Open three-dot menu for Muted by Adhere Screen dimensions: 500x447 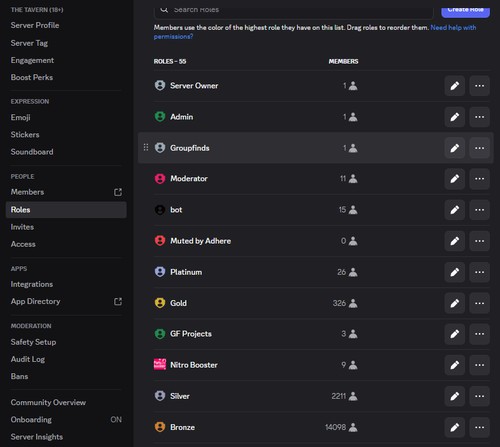point(480,241)
